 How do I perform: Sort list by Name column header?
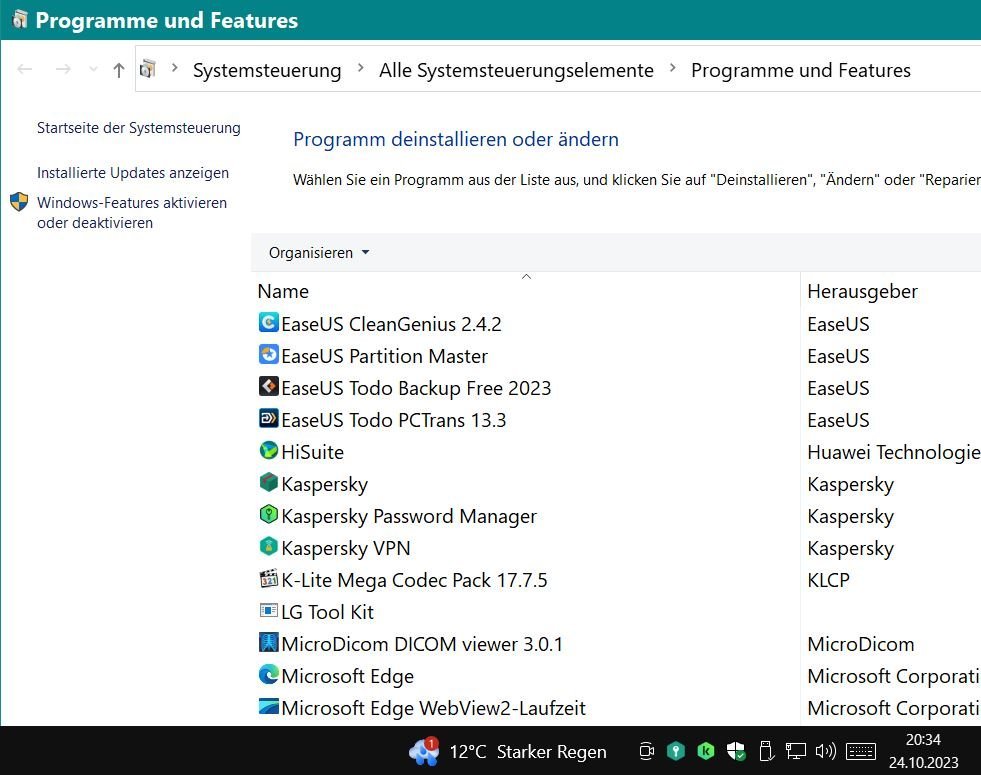pos(283,291)
